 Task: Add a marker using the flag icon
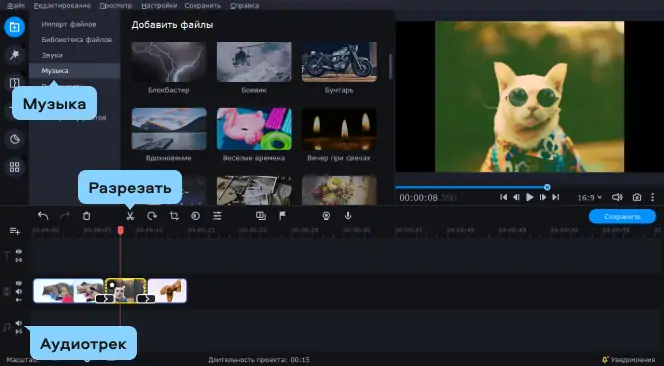click(x=282, y=216)
